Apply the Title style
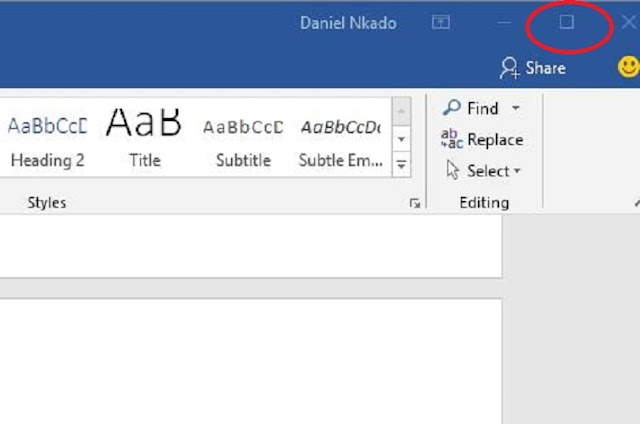 click(x=144, y=139)
